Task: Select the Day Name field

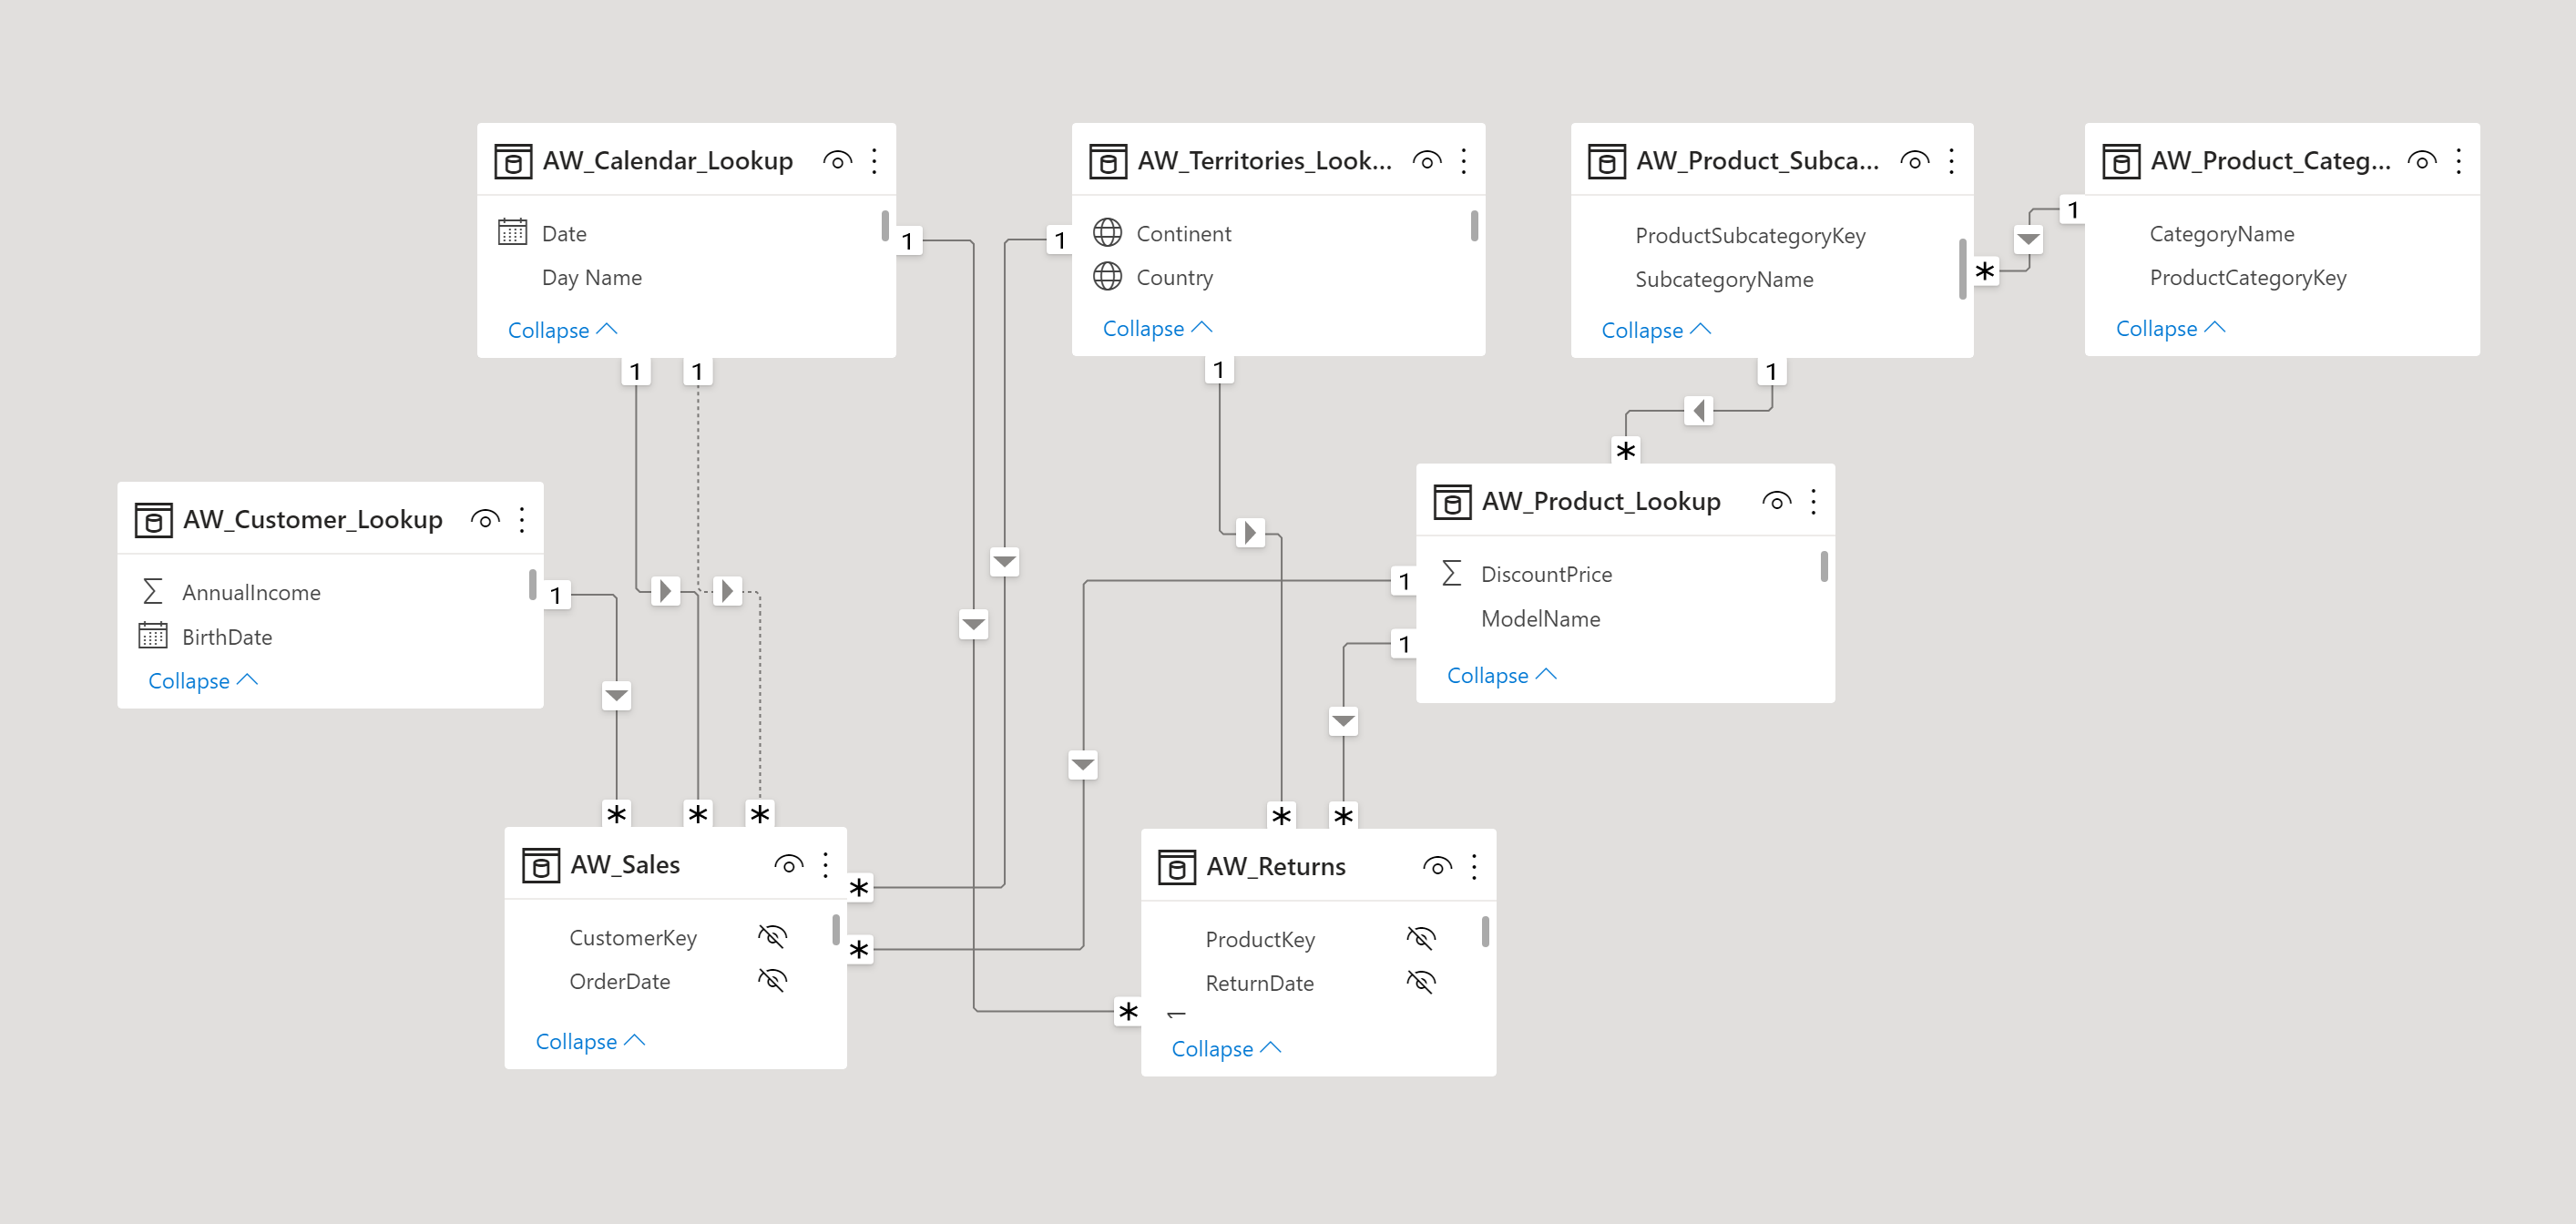Action: pos(591,277)
